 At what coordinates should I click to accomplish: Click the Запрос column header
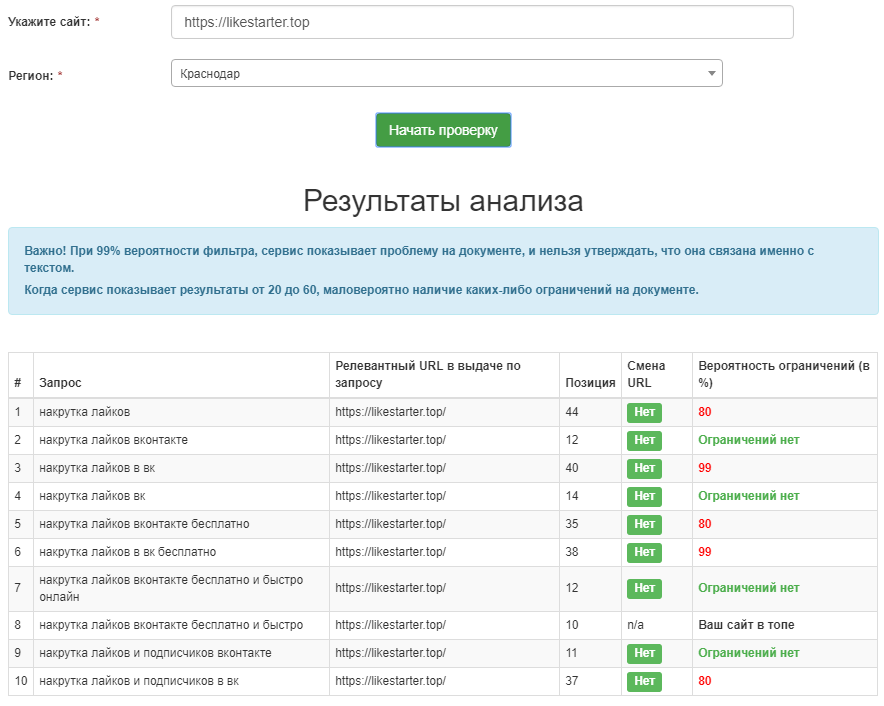click(60, 382)
